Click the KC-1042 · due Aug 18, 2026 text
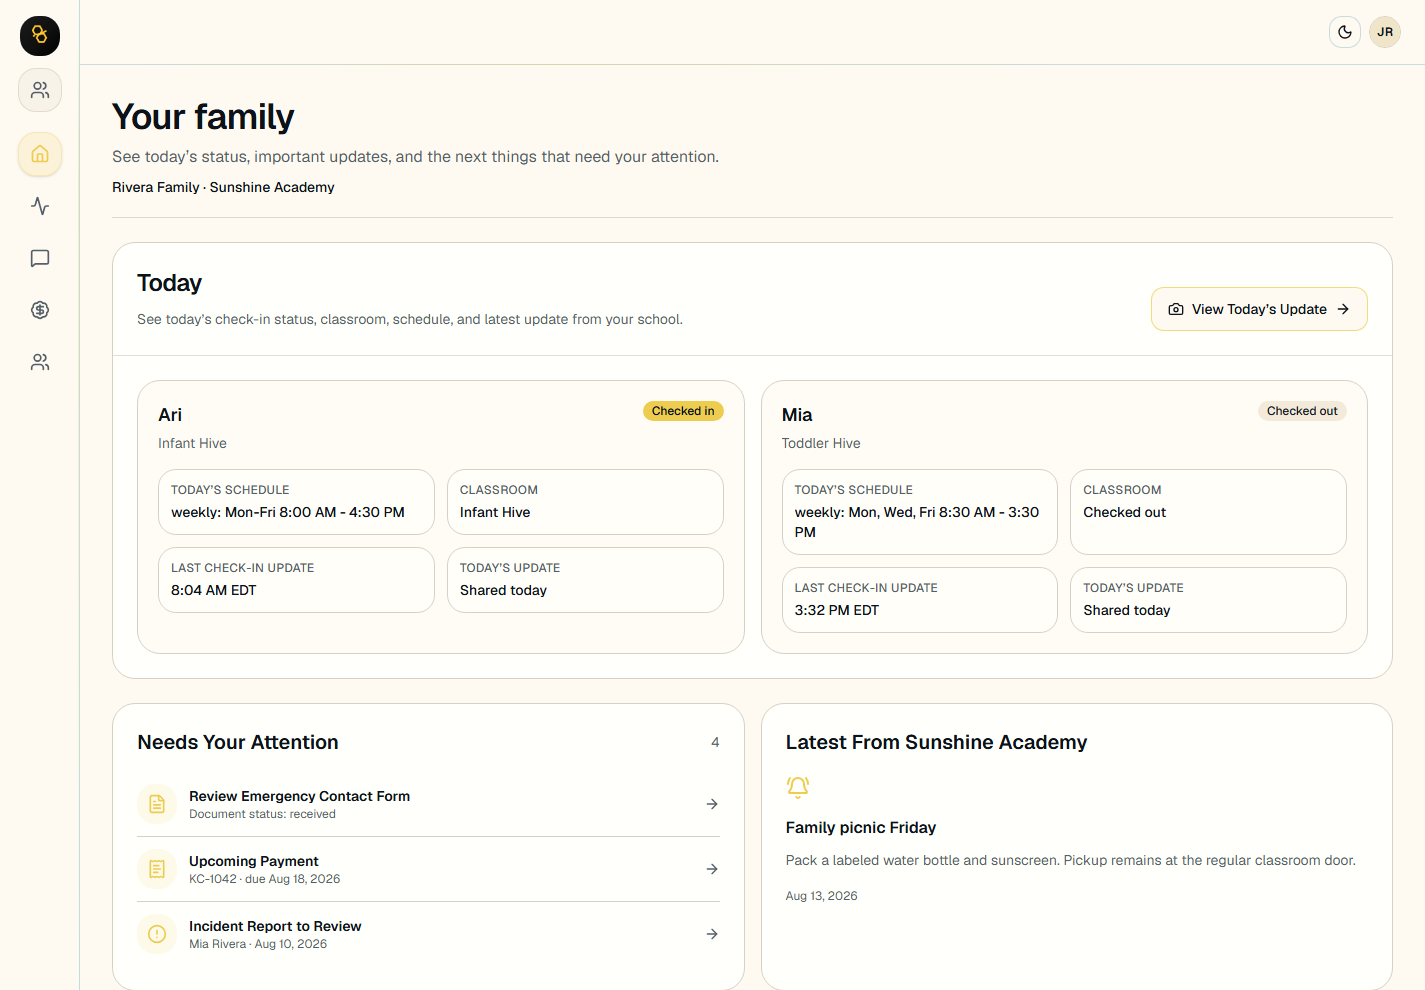1425x990 pixels. [x=264, y=879]
